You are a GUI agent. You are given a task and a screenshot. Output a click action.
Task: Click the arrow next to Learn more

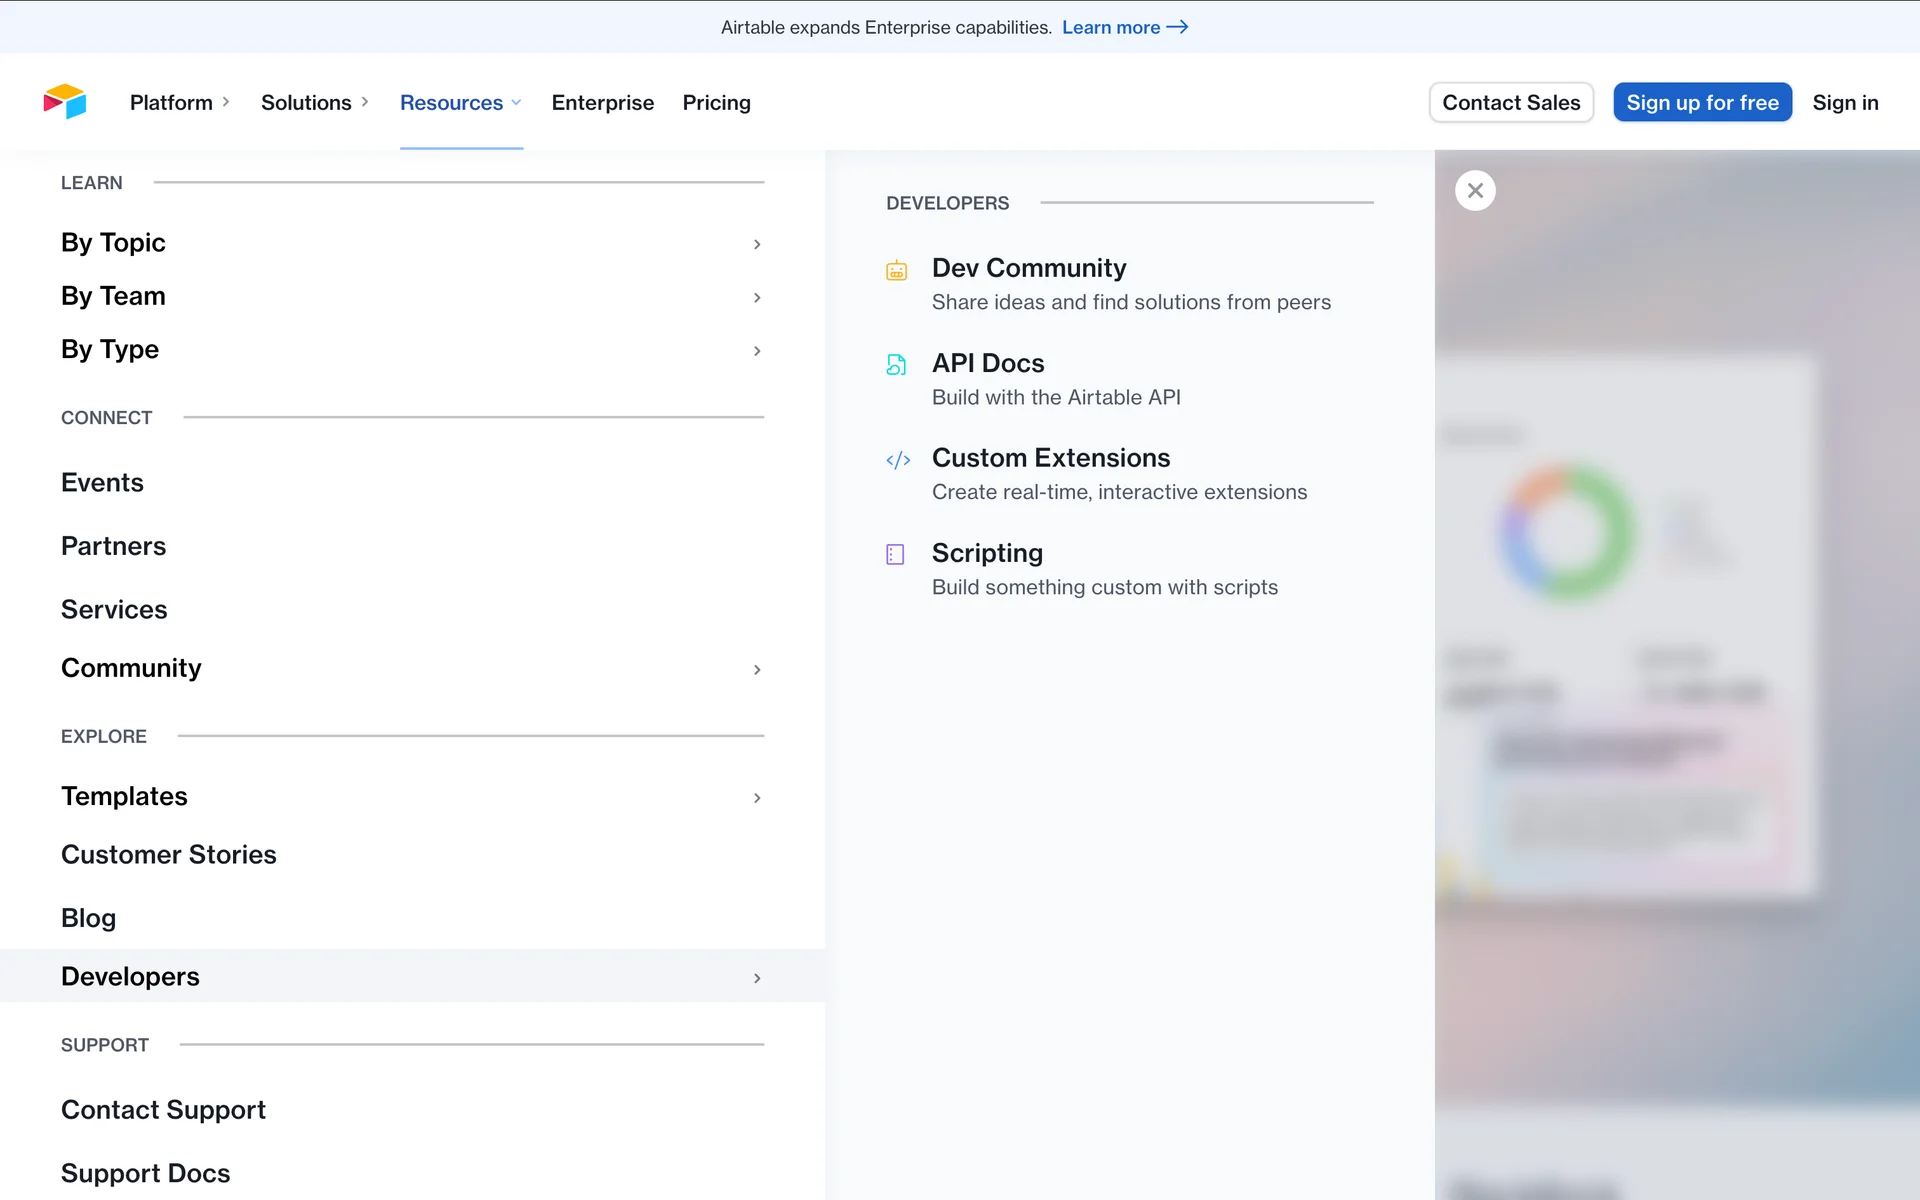coord(1178,27)
